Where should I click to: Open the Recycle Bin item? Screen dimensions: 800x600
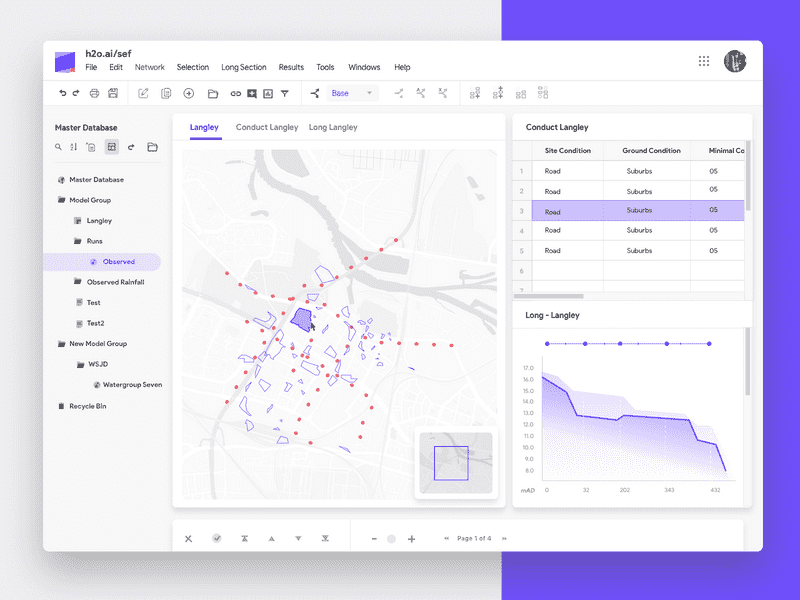point(87,406)
